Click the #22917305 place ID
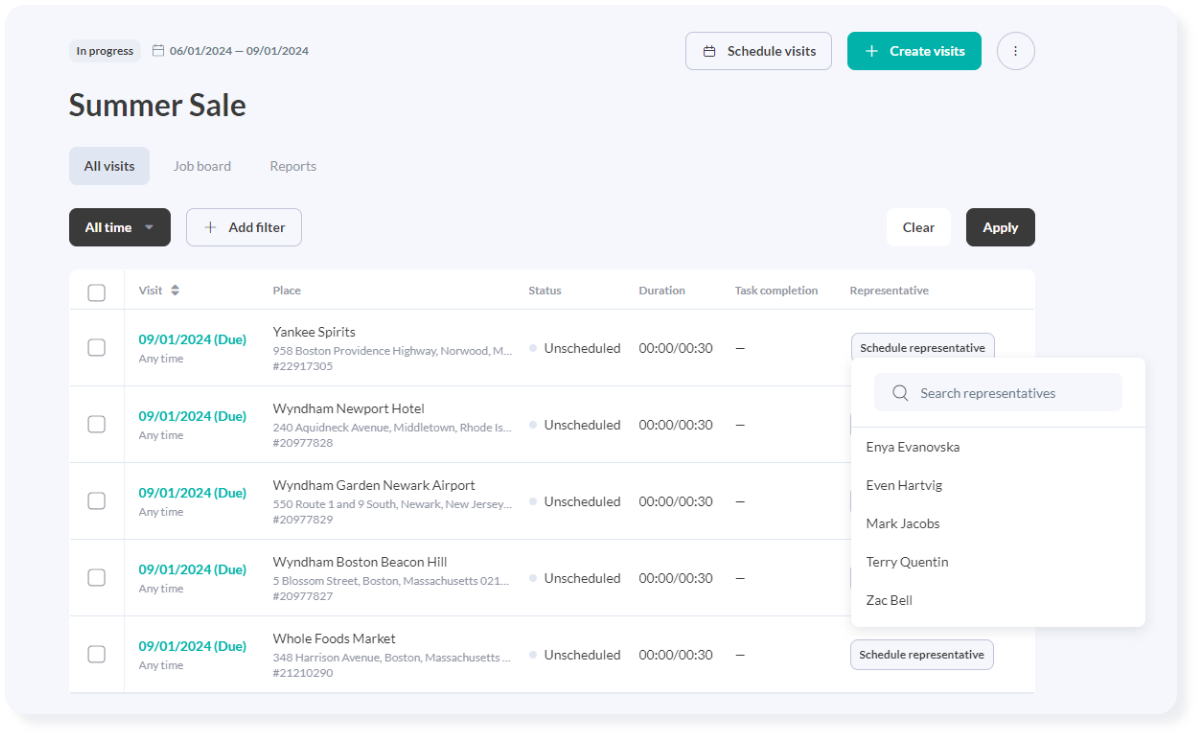This screenshot has width=1202, height=739. (x=303, y=366)
